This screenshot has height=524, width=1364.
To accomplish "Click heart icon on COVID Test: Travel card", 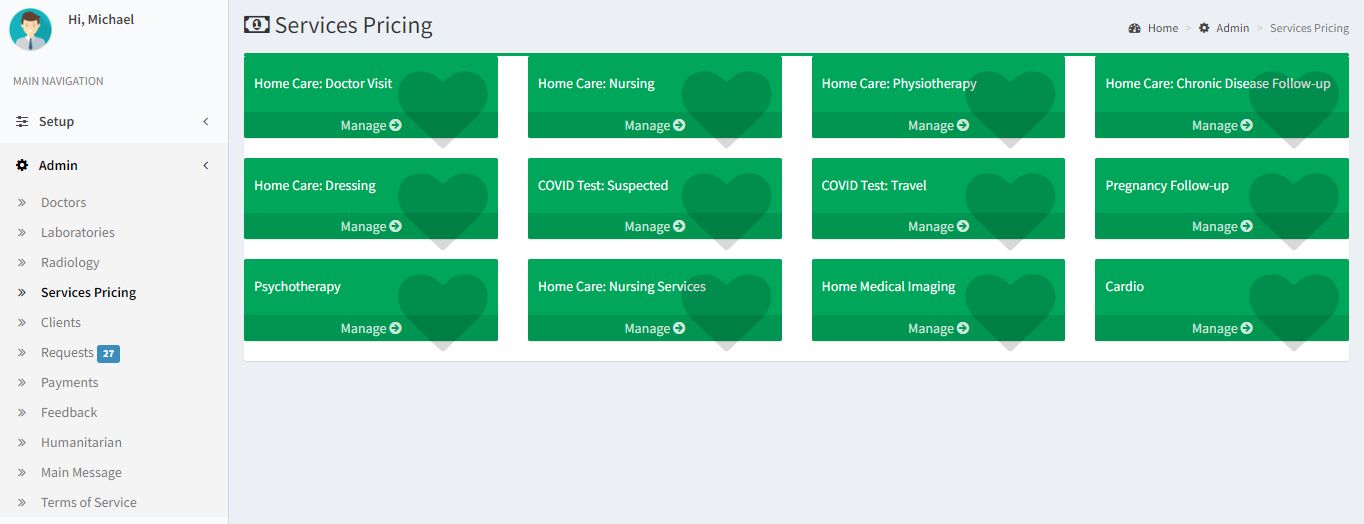I will click(1010, 210).
